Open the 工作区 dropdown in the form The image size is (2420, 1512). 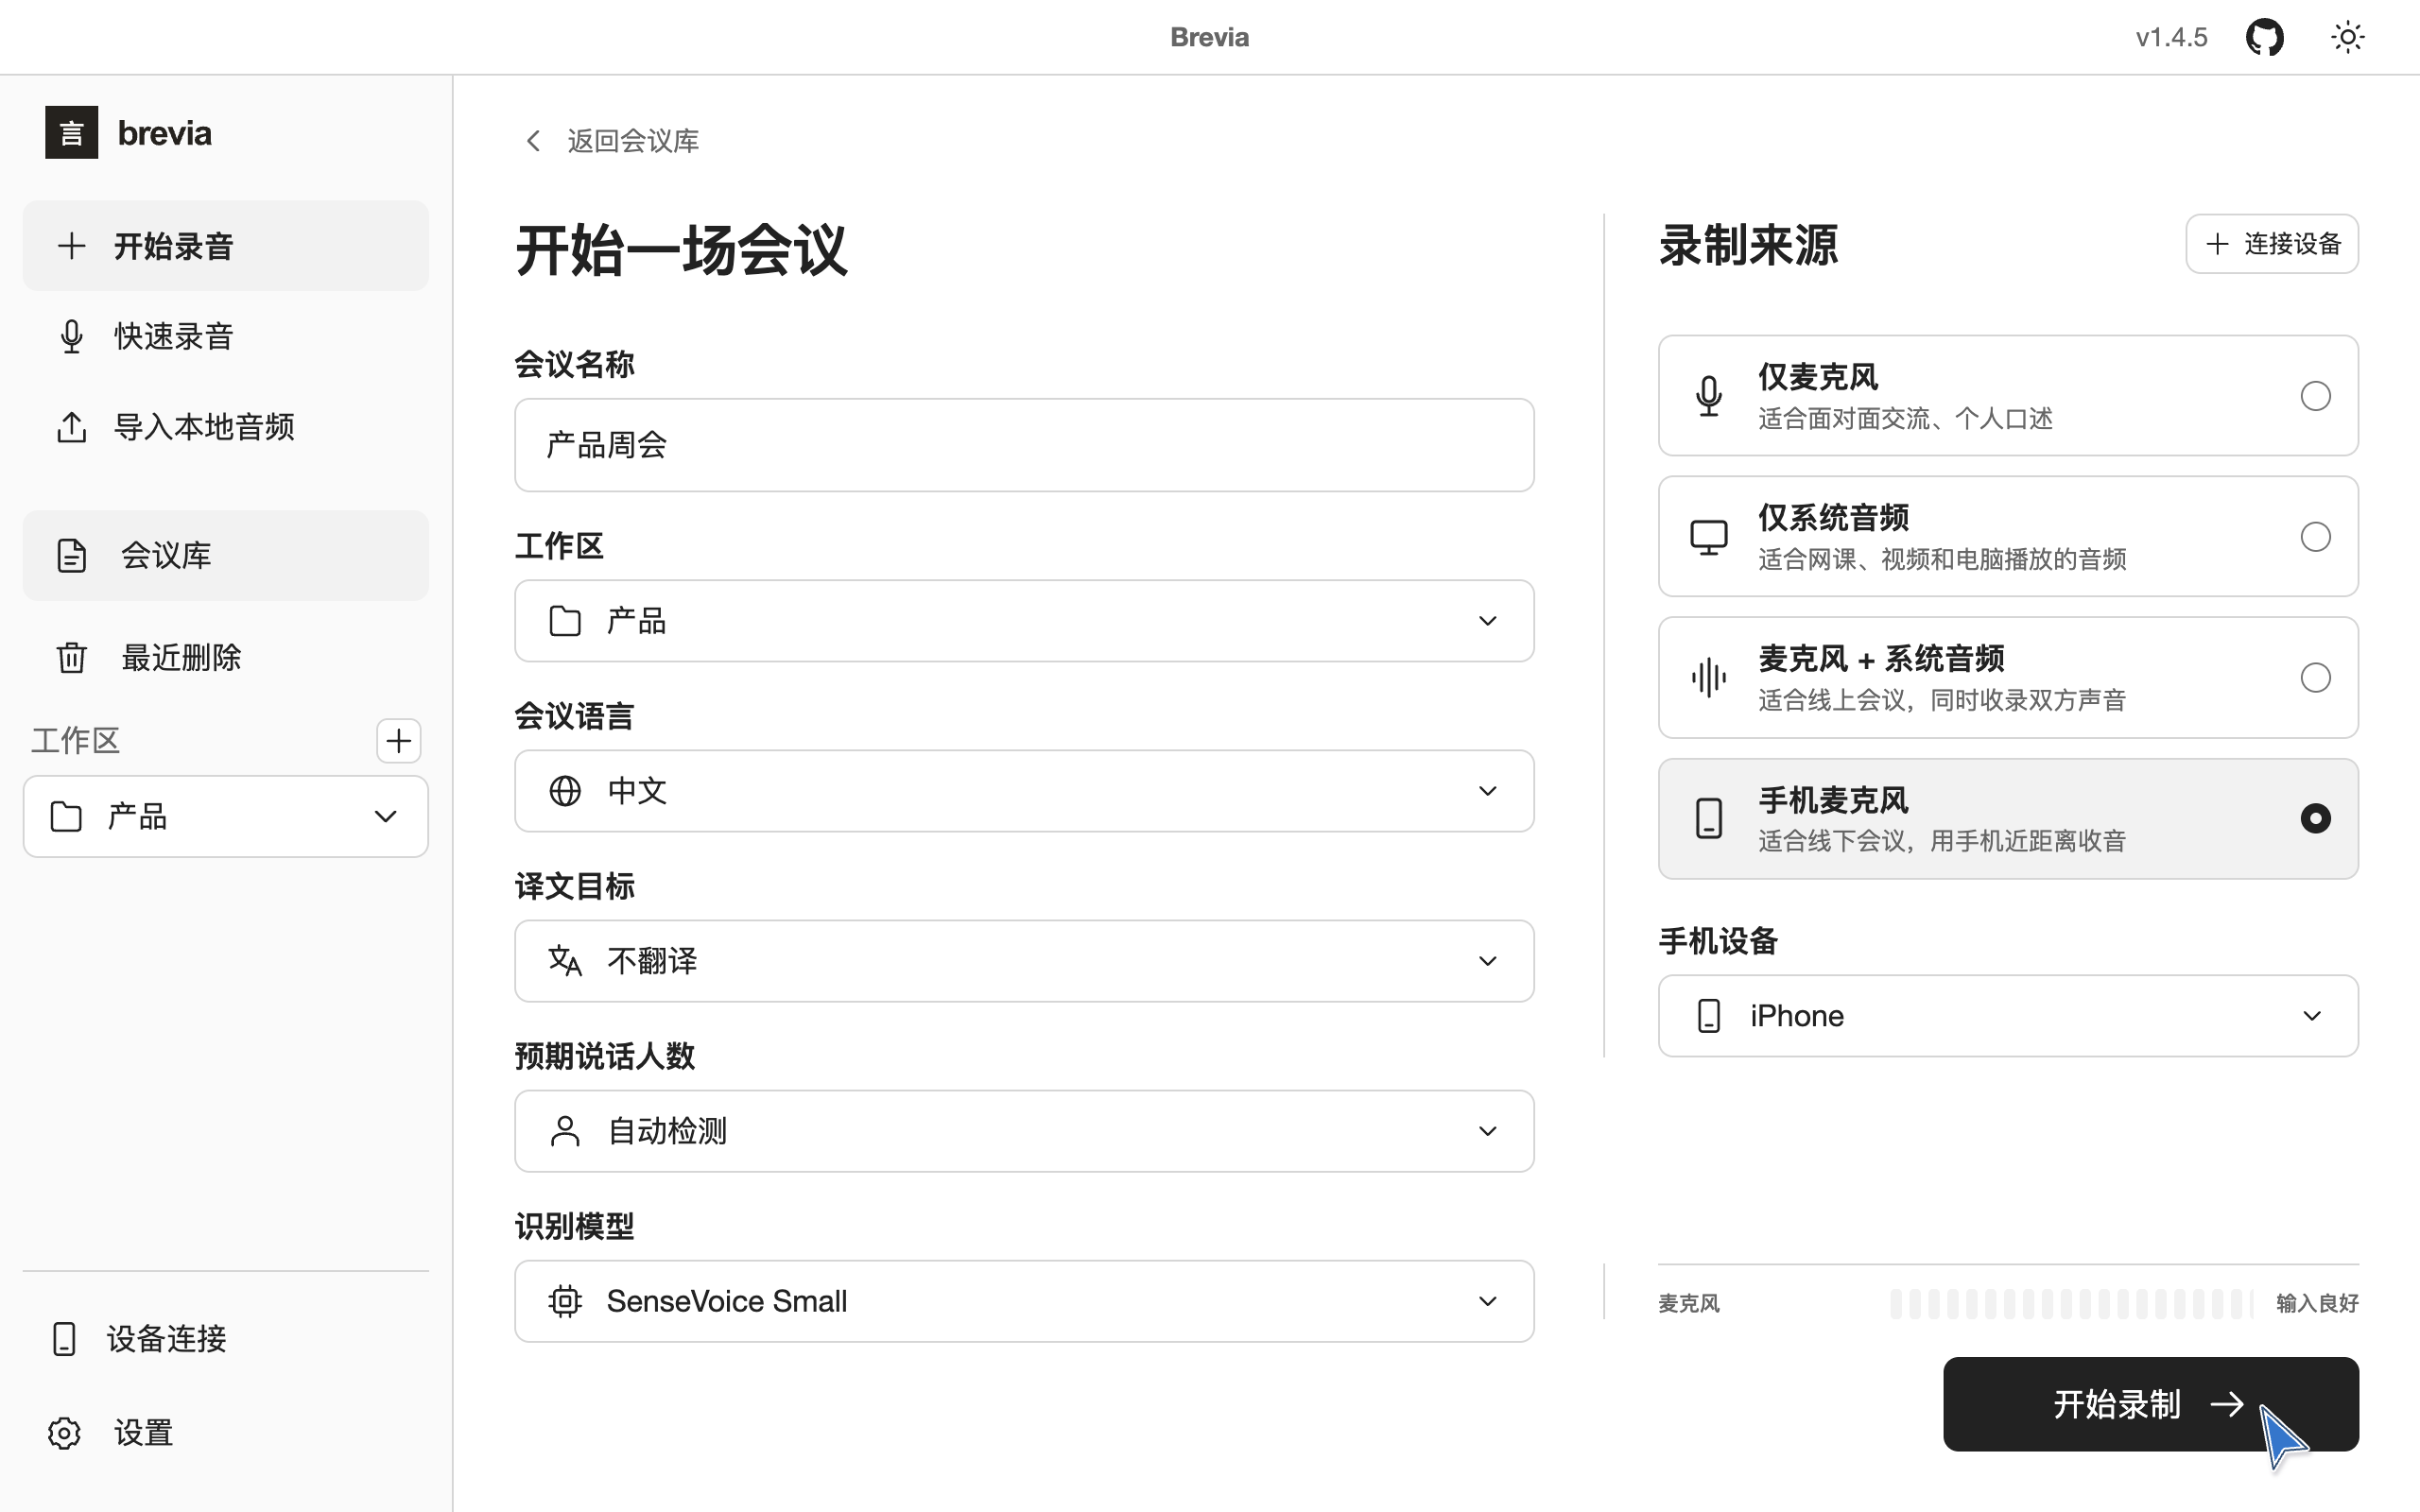1024,621
